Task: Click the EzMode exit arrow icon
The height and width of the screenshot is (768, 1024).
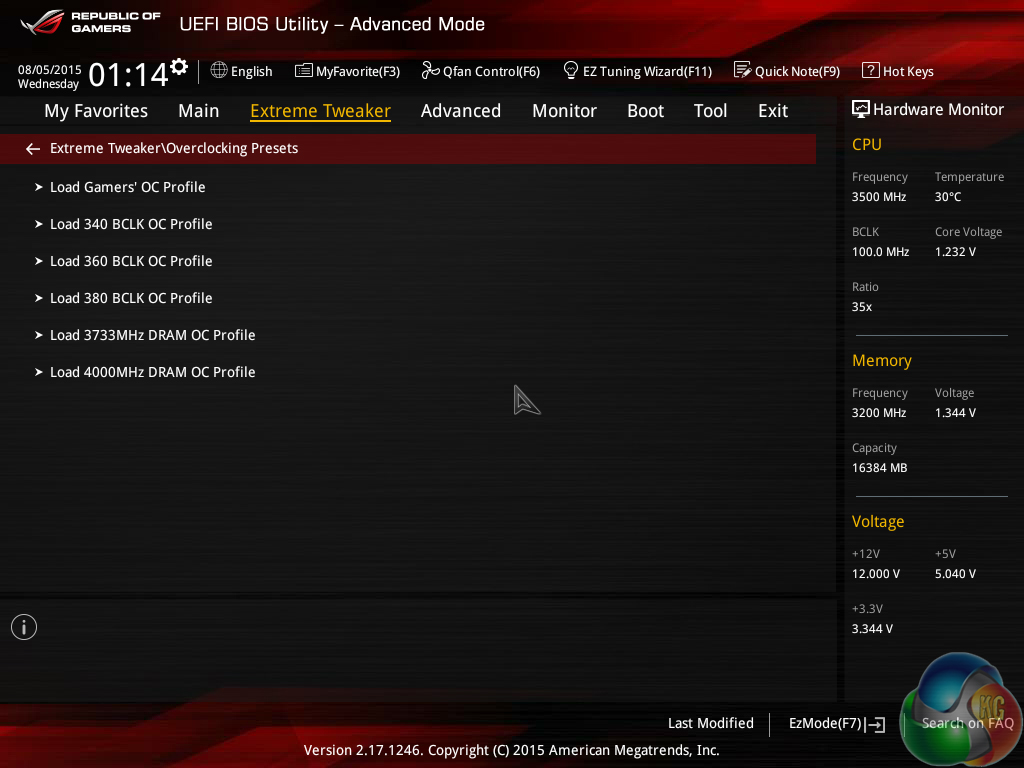Action: click(x=875, y=724)
